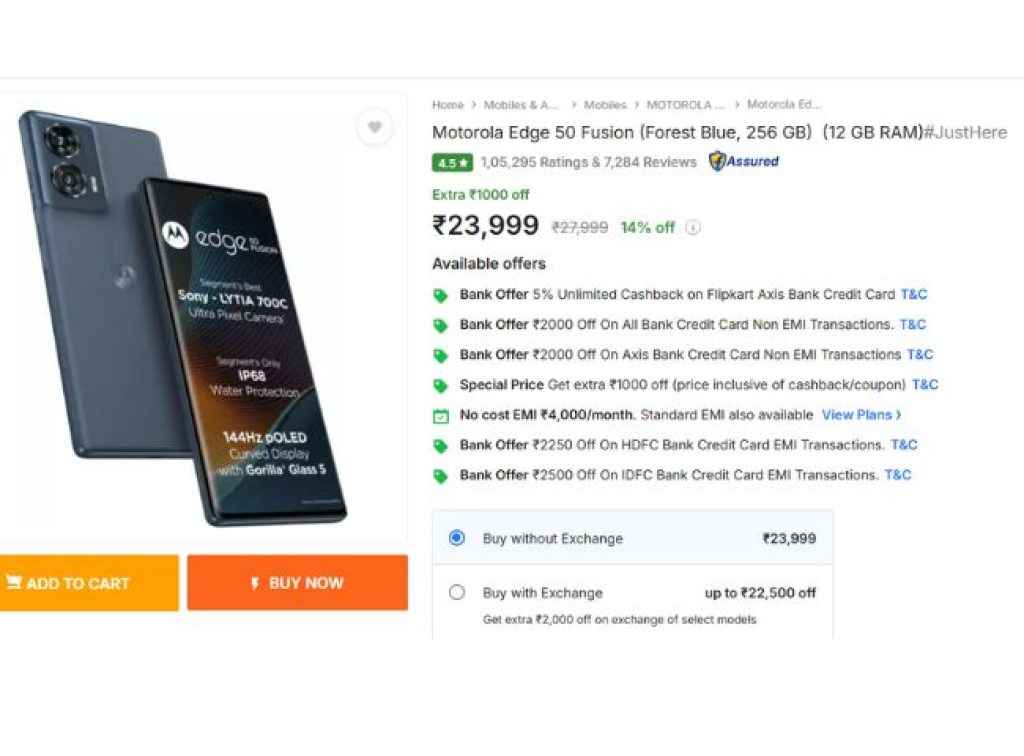Click the BUY NOW button
The height and width of the screenshot is (756, 1024).
(x=297, y=582)
